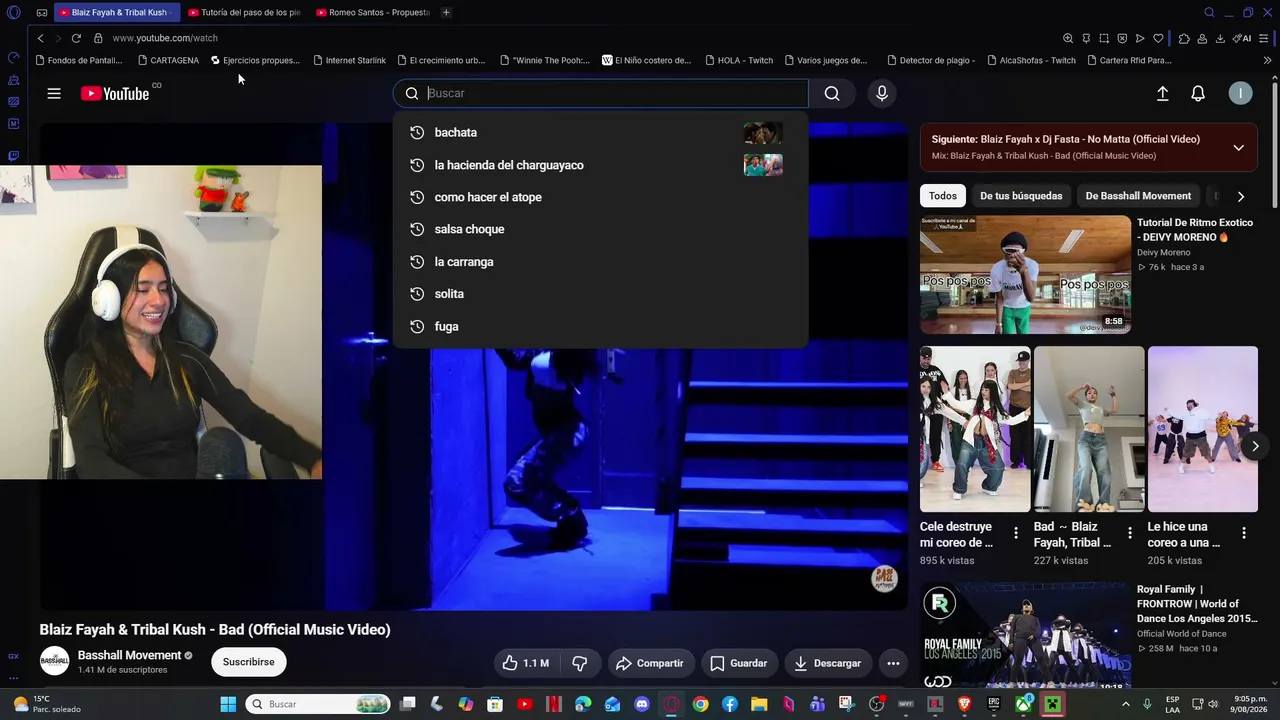Show more filter chips with the arrow

tap(1241, 196)
